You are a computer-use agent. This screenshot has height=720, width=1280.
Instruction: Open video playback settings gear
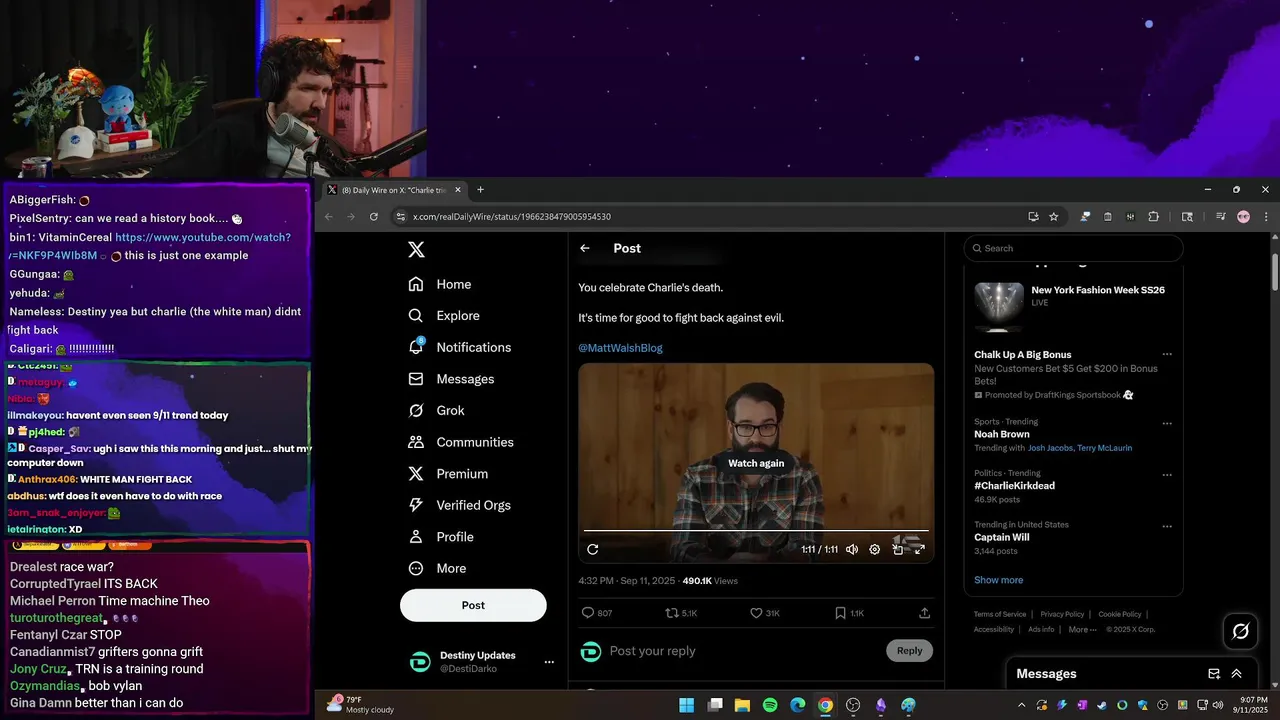point(875,549)
